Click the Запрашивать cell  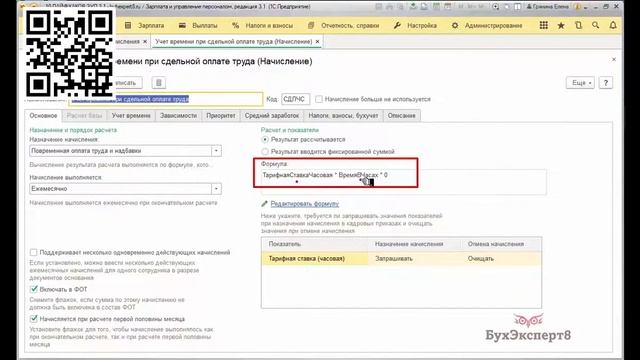415,259
